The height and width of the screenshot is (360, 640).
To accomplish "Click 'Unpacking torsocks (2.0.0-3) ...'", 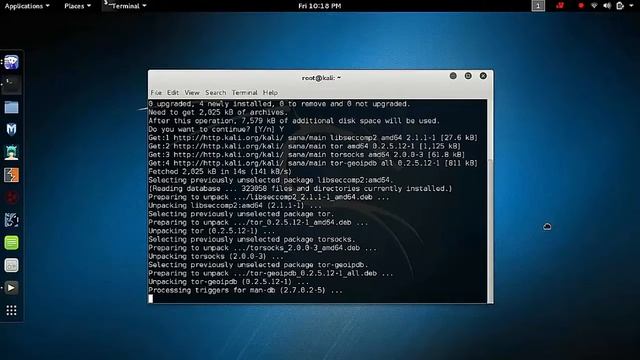I will (x=216, y=256).
